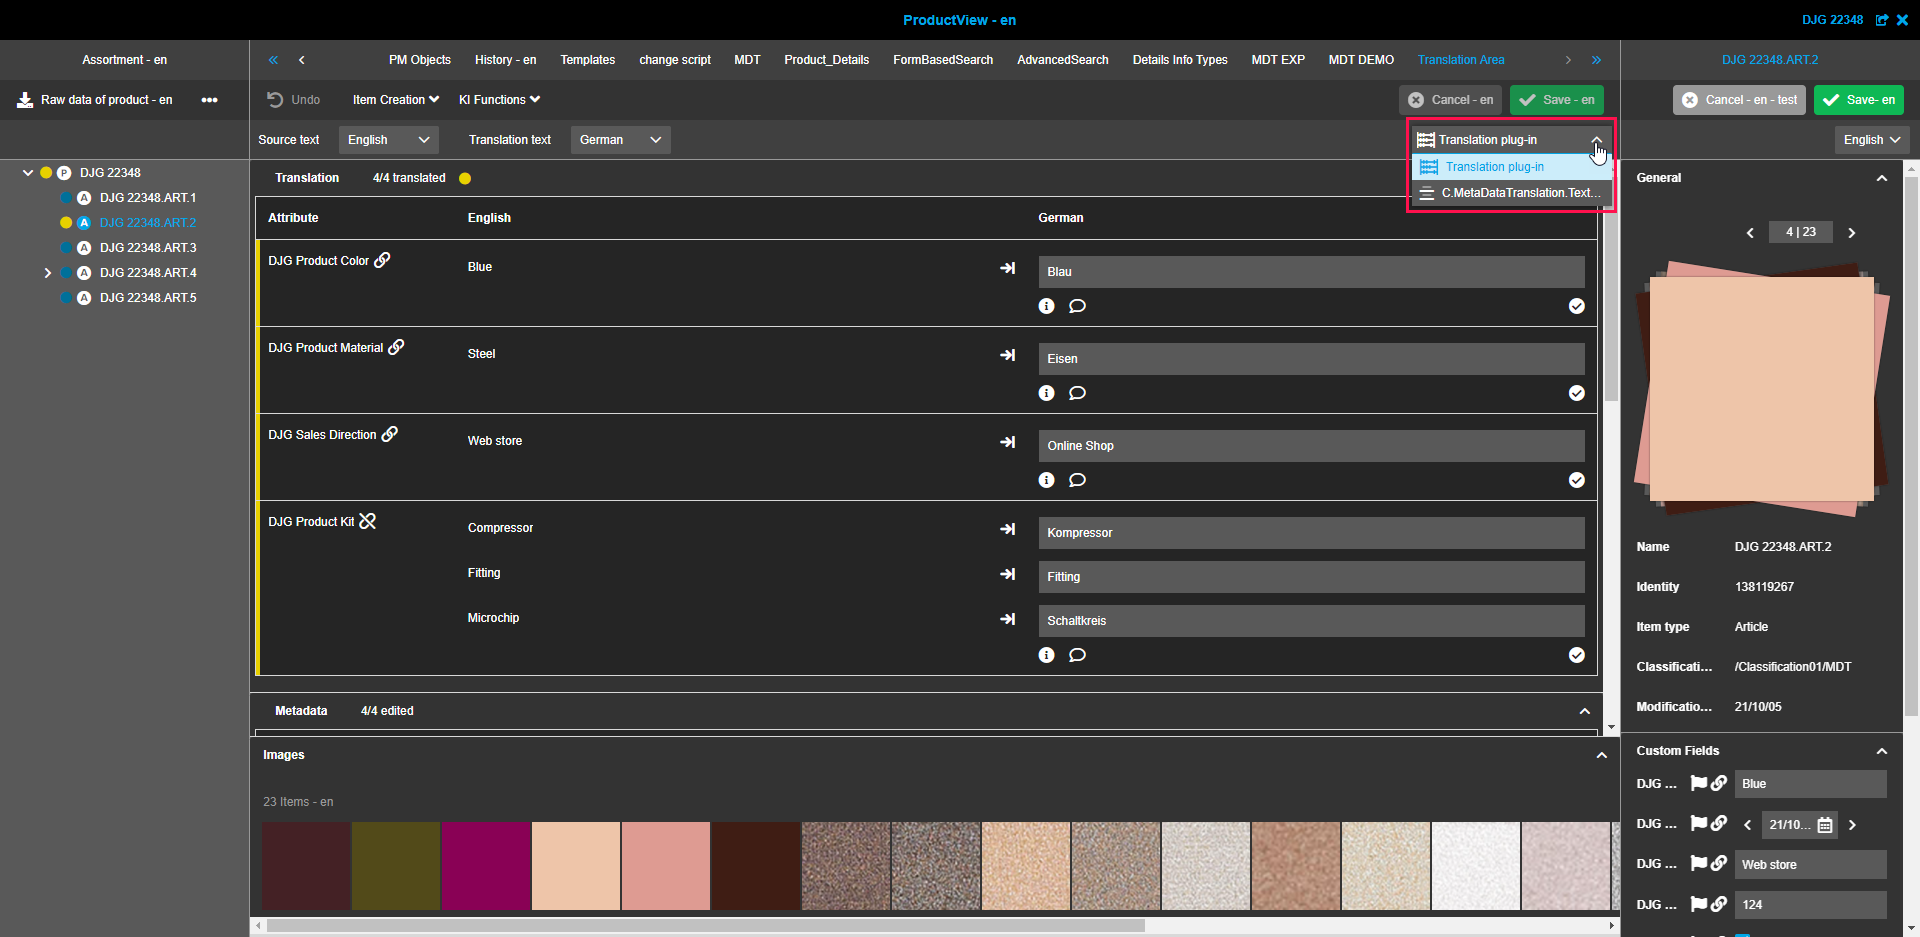Toggle approval checkmark for Online Shop translation
1920x937 pixels.
click(x=1576, y=480)
